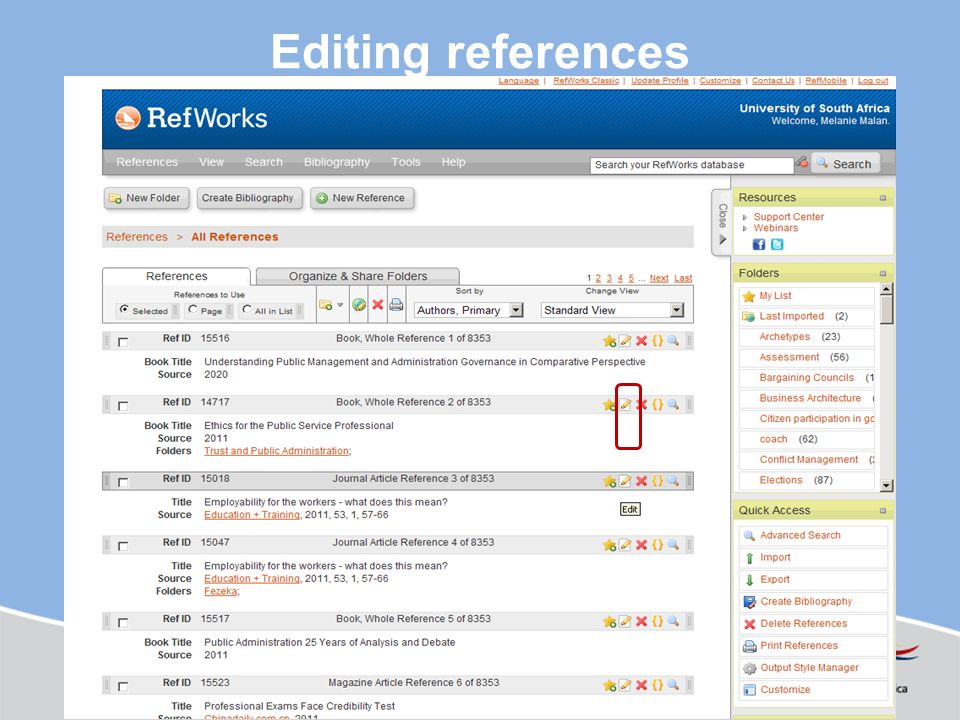Screen dimensions: 960x720
Task: Go to the Next results page link
Action: [x=659, y=278]
